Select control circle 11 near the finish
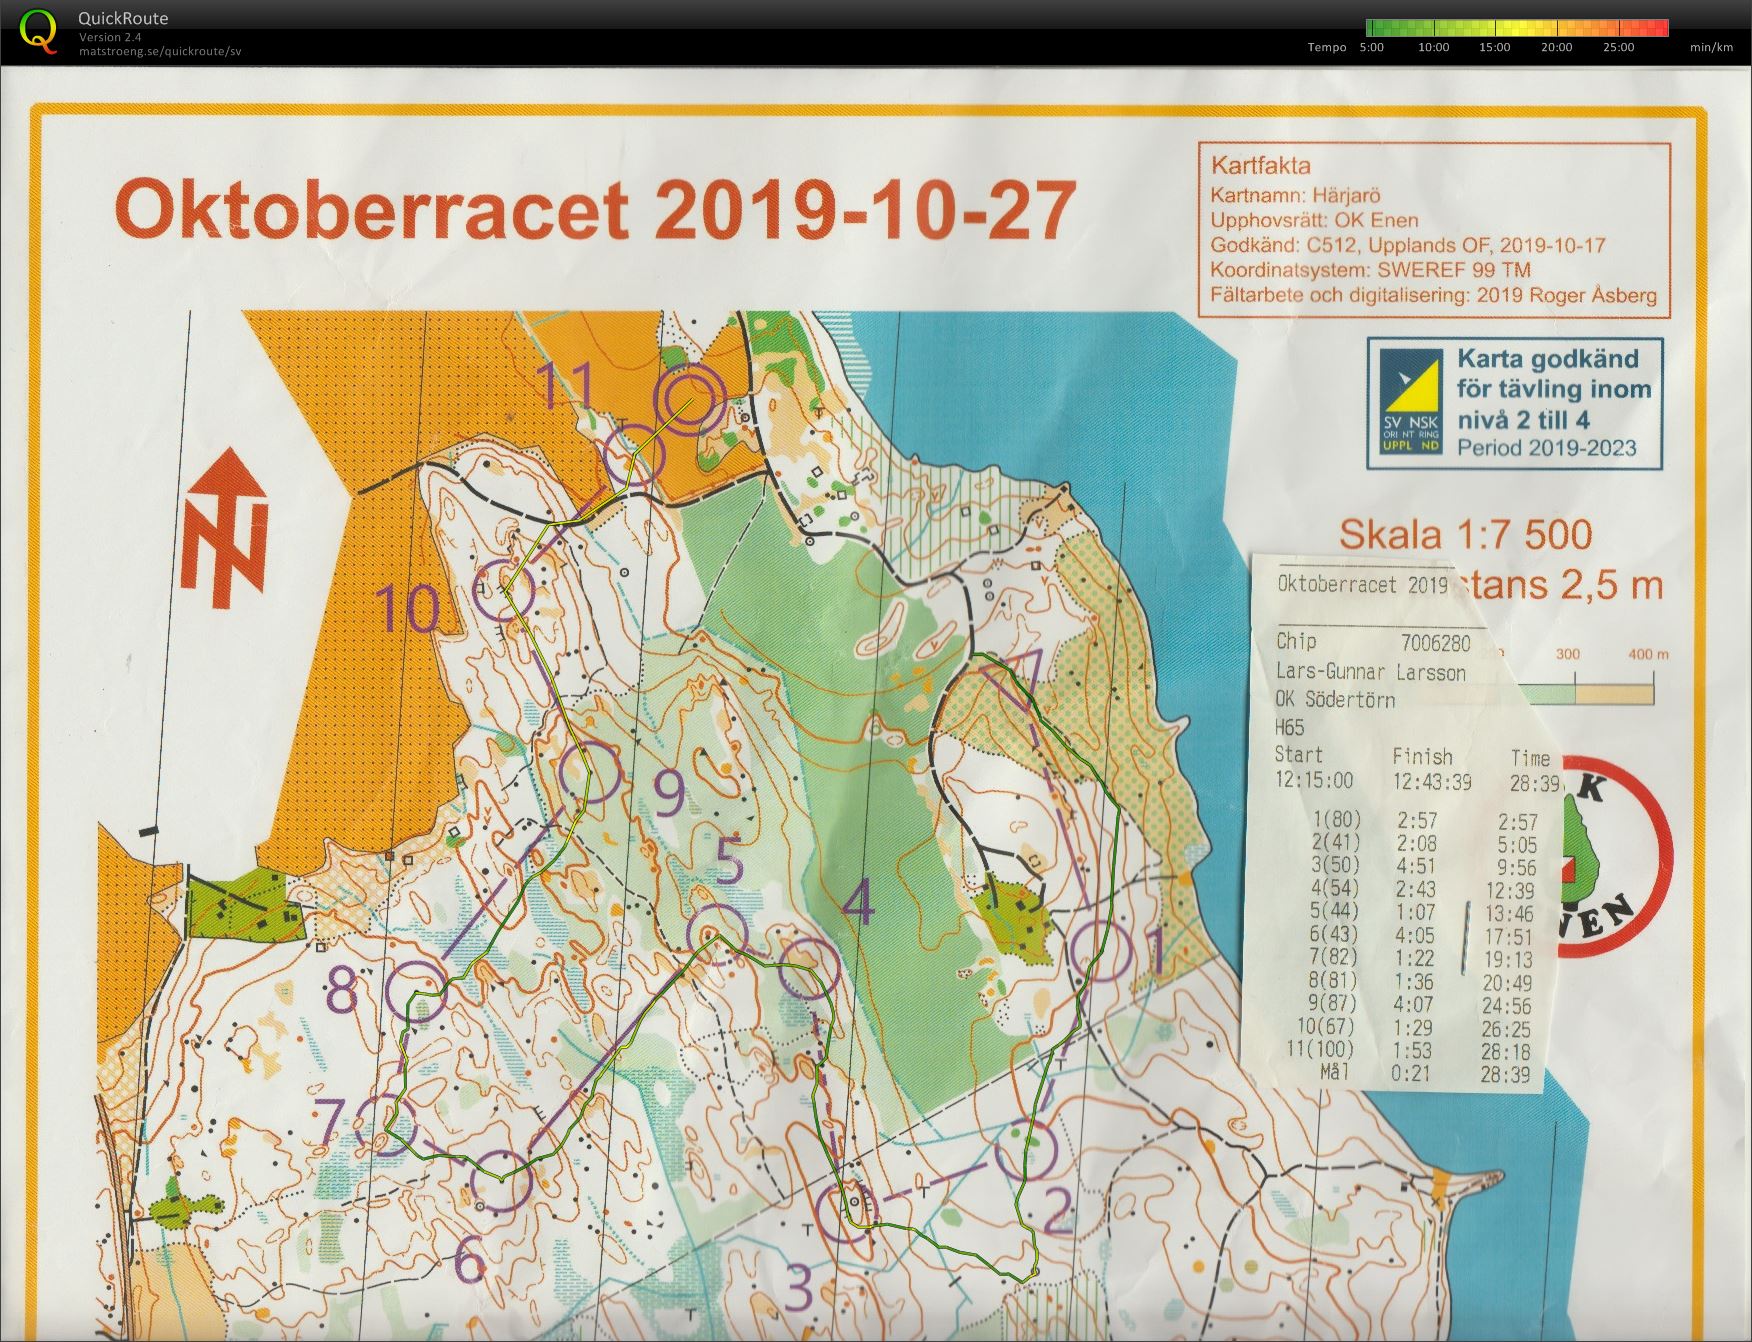 click(x=635, y=456)
